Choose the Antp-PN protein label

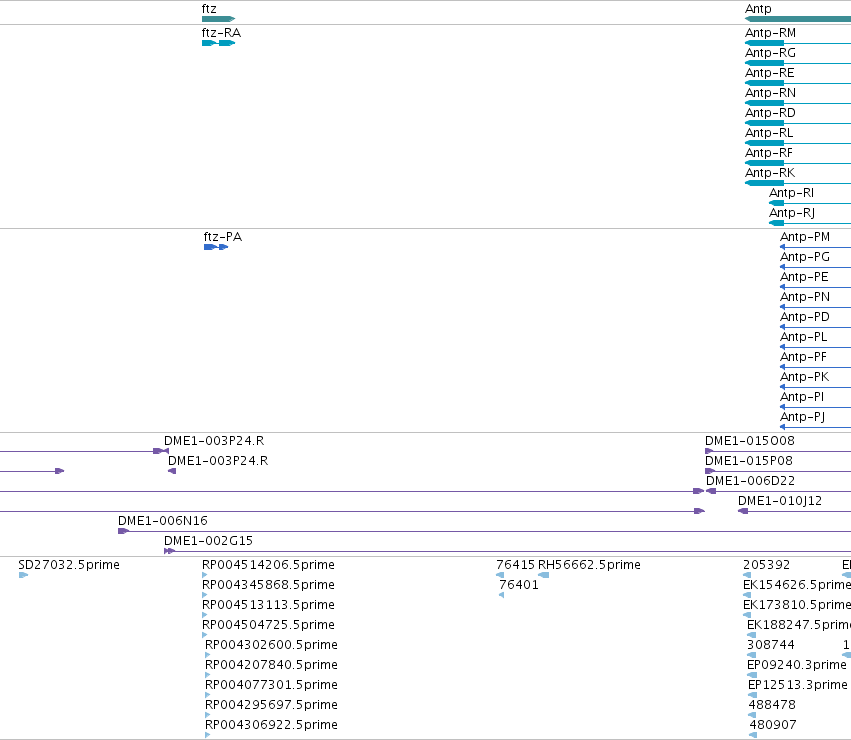tap(805, 297)
